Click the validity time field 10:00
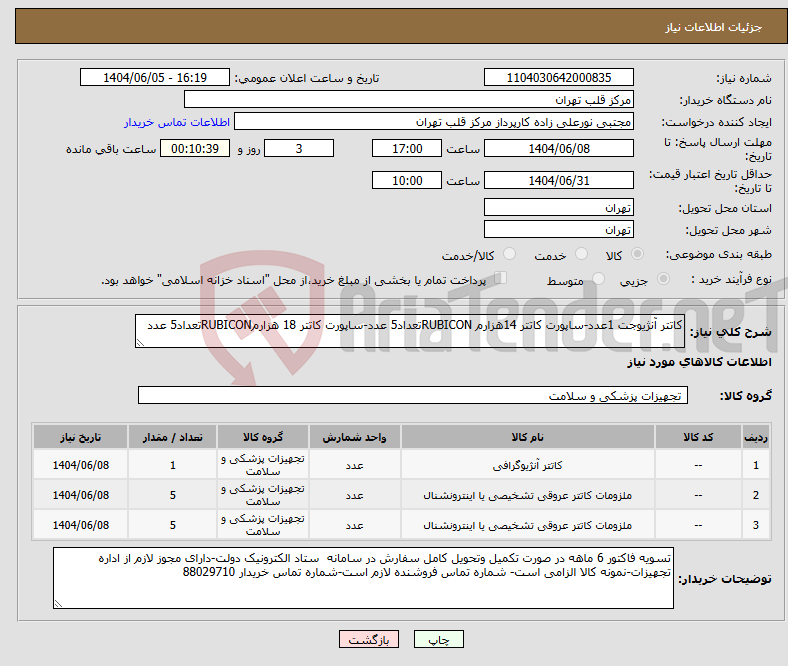This screenshot has width=788, height=666. click(x=407, y=180)
